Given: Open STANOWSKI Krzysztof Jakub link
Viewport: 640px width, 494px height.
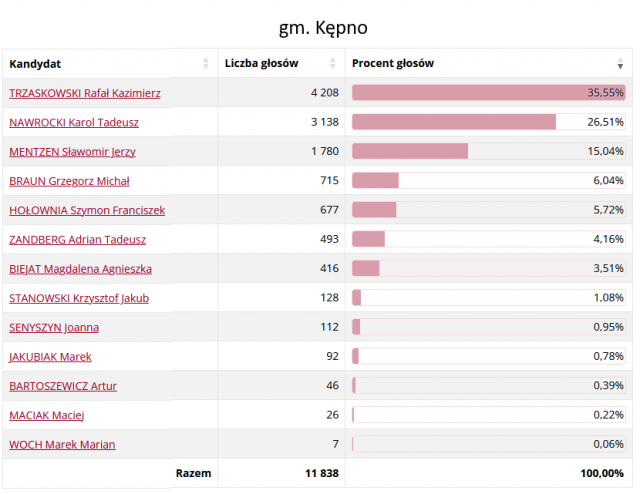Looking at the screenshot, I should click(x=79, y=298).
